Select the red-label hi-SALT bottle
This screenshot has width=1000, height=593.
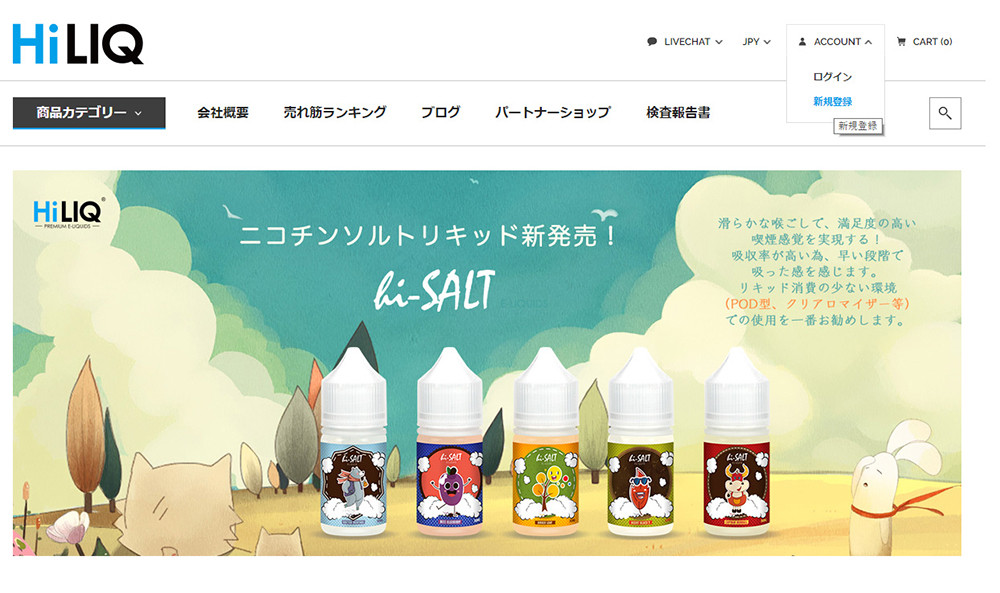737,441
